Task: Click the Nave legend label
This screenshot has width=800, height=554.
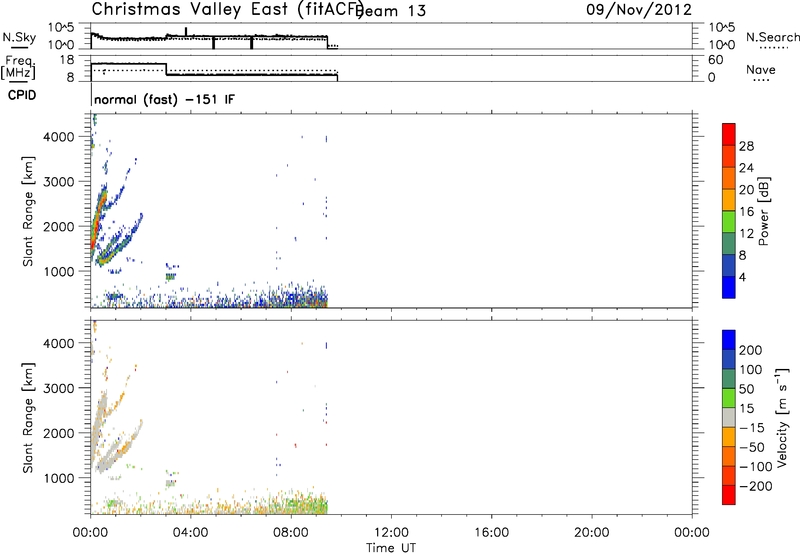Action: coord(761,69)
